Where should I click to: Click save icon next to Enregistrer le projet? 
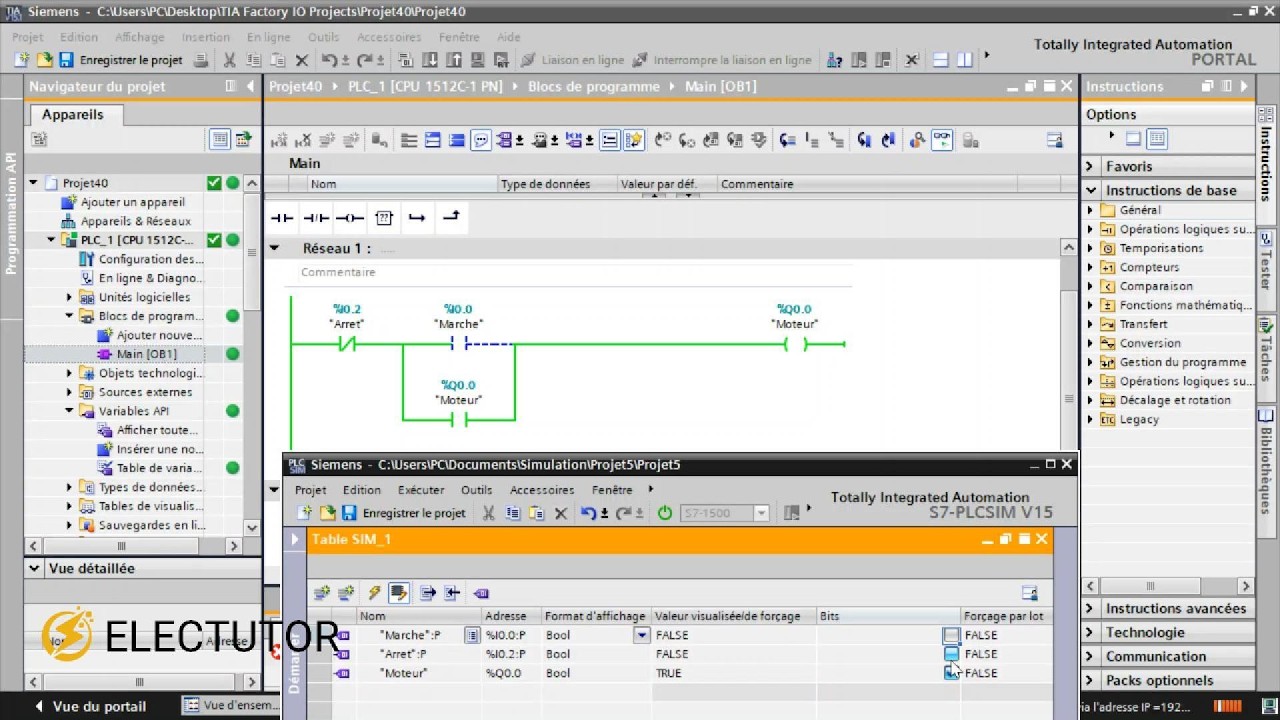pyautogui.click(x=66, y=60)
